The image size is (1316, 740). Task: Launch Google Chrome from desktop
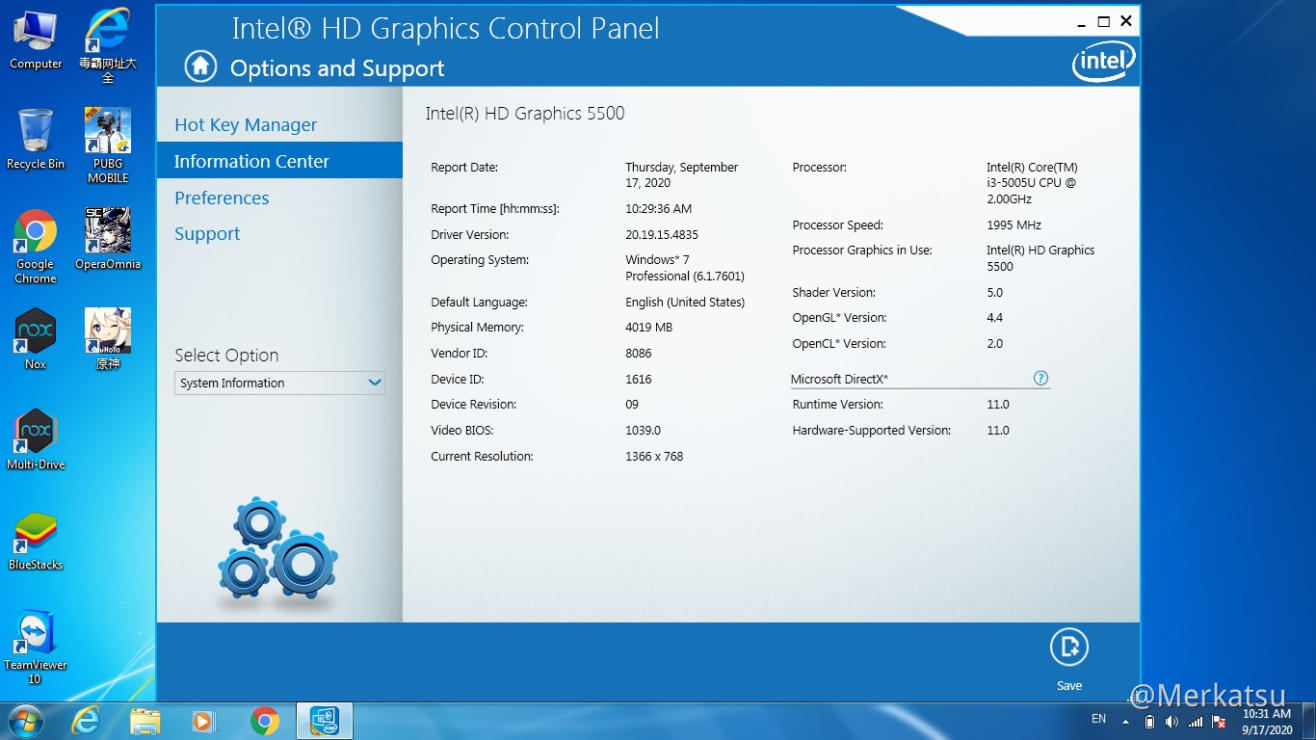(x=35, y=246)
